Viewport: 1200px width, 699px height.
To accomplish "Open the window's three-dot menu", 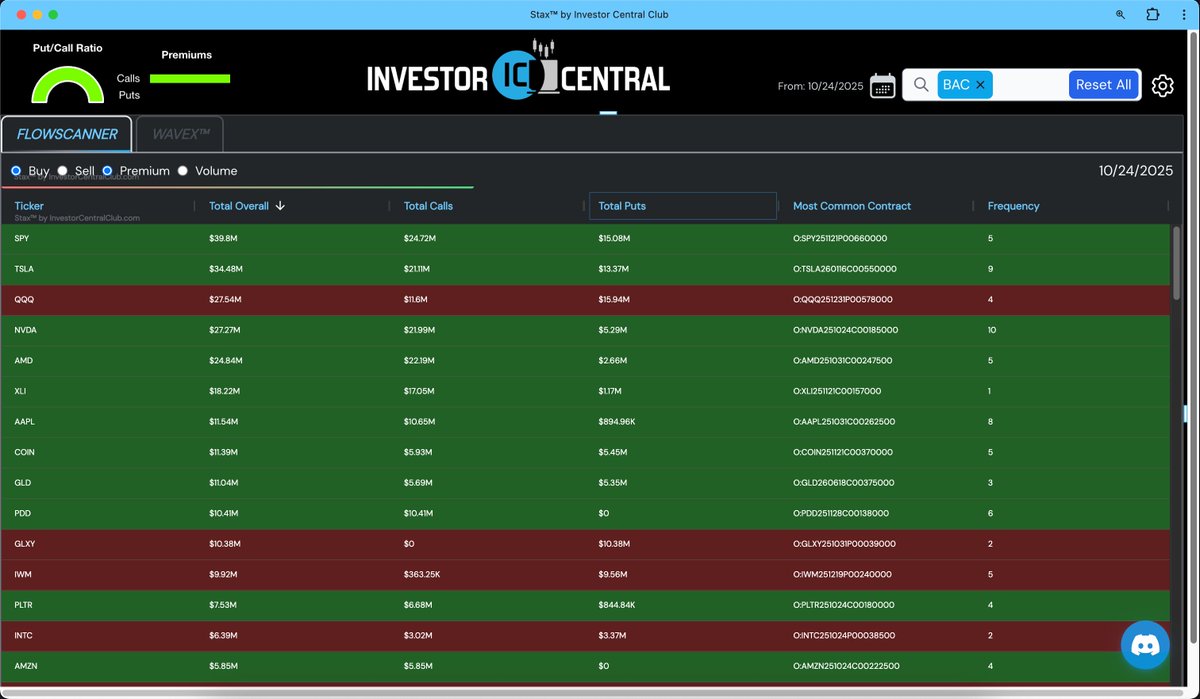I will pyautogui.click(x=1183, y=15).
